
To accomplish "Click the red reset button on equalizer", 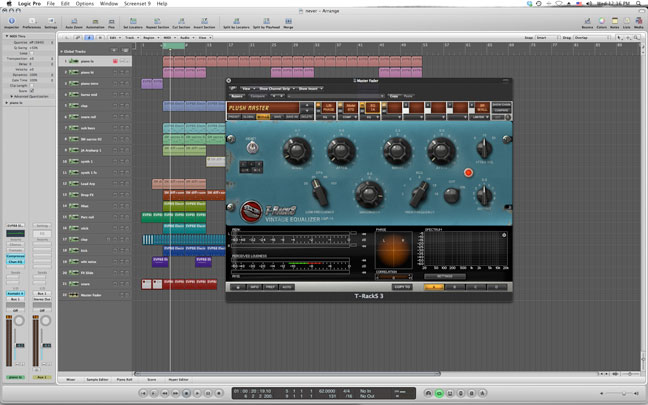I will 468,173.
